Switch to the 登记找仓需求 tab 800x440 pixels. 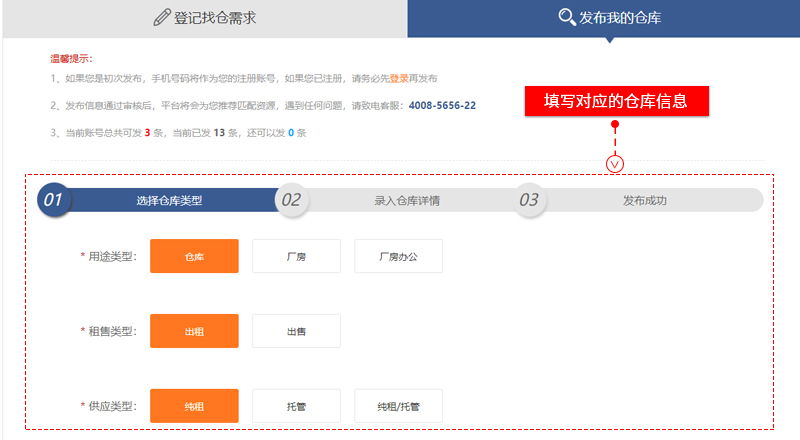[205, 18]
